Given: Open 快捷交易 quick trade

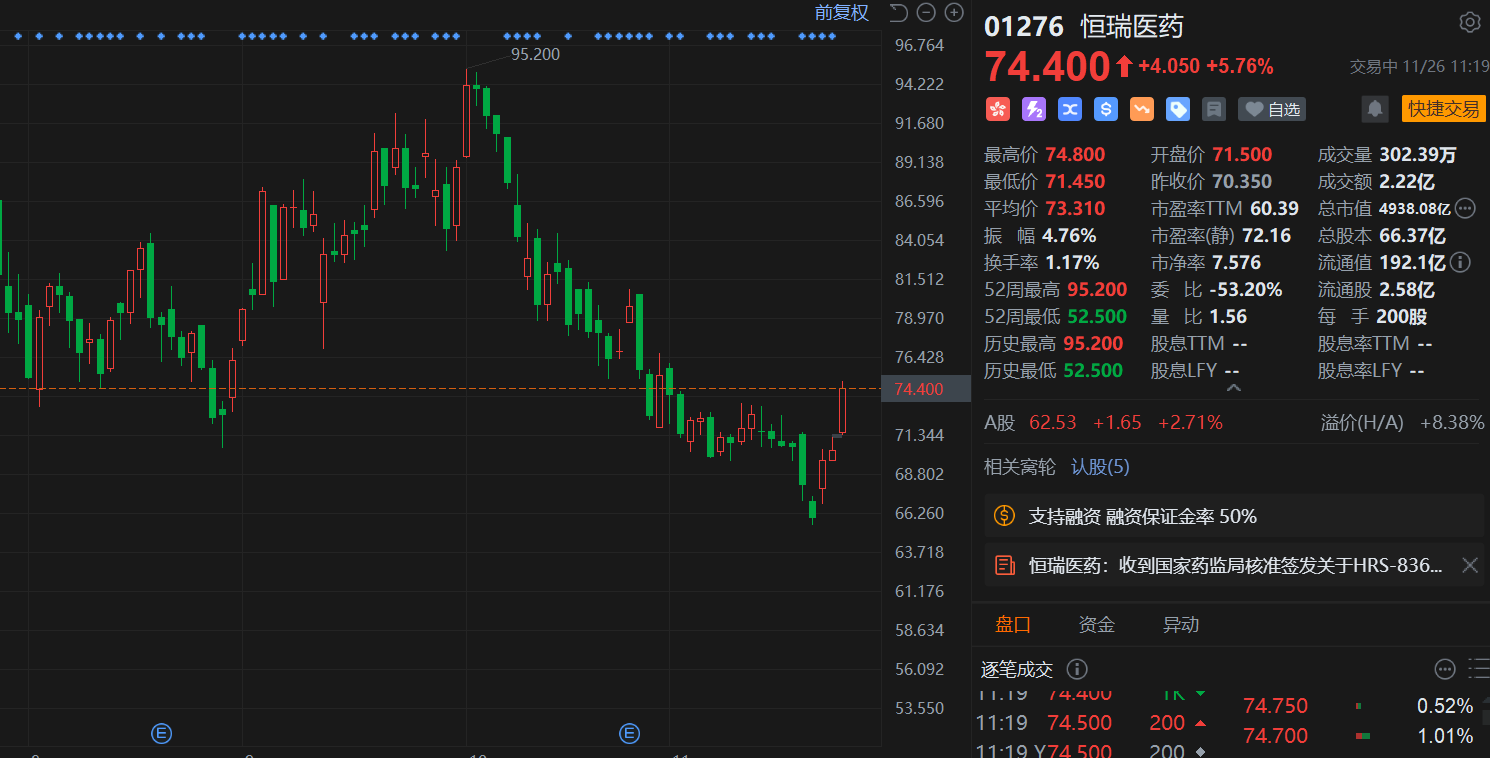Looking at the screenshot, I should pyautogui.click(x=1444, y=109).
